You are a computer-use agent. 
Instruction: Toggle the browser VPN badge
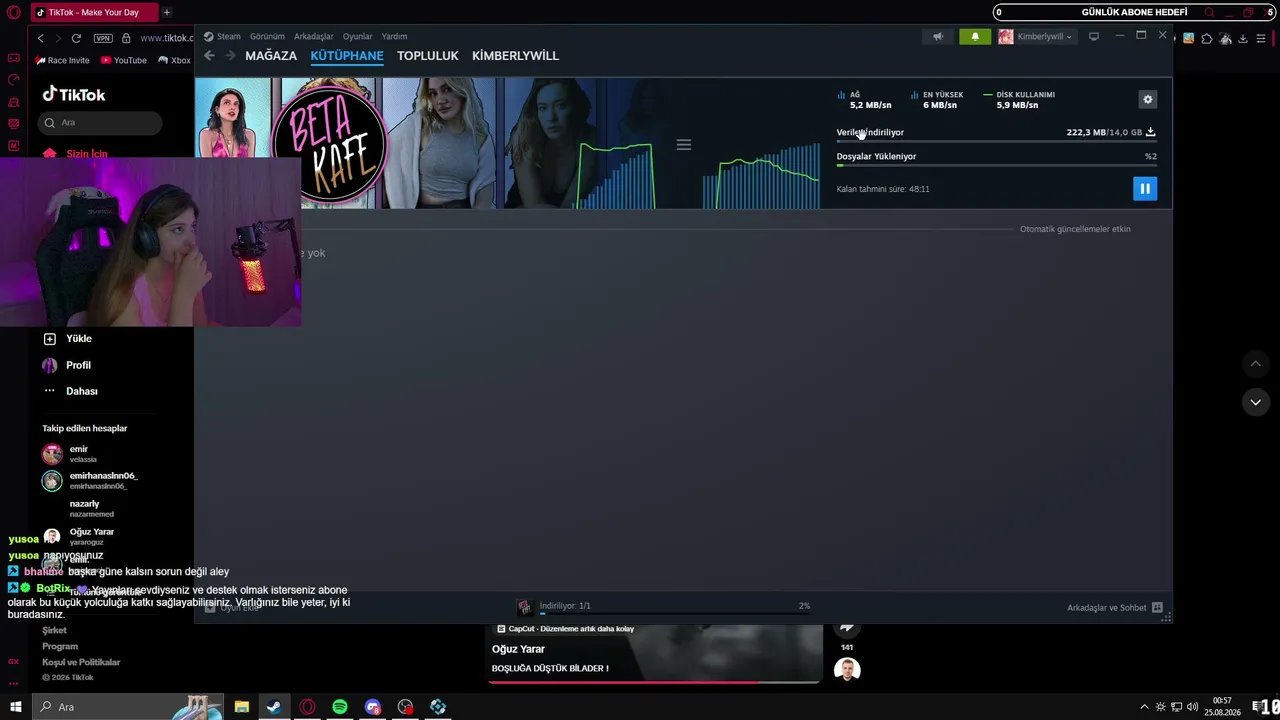tap(103, 38)
